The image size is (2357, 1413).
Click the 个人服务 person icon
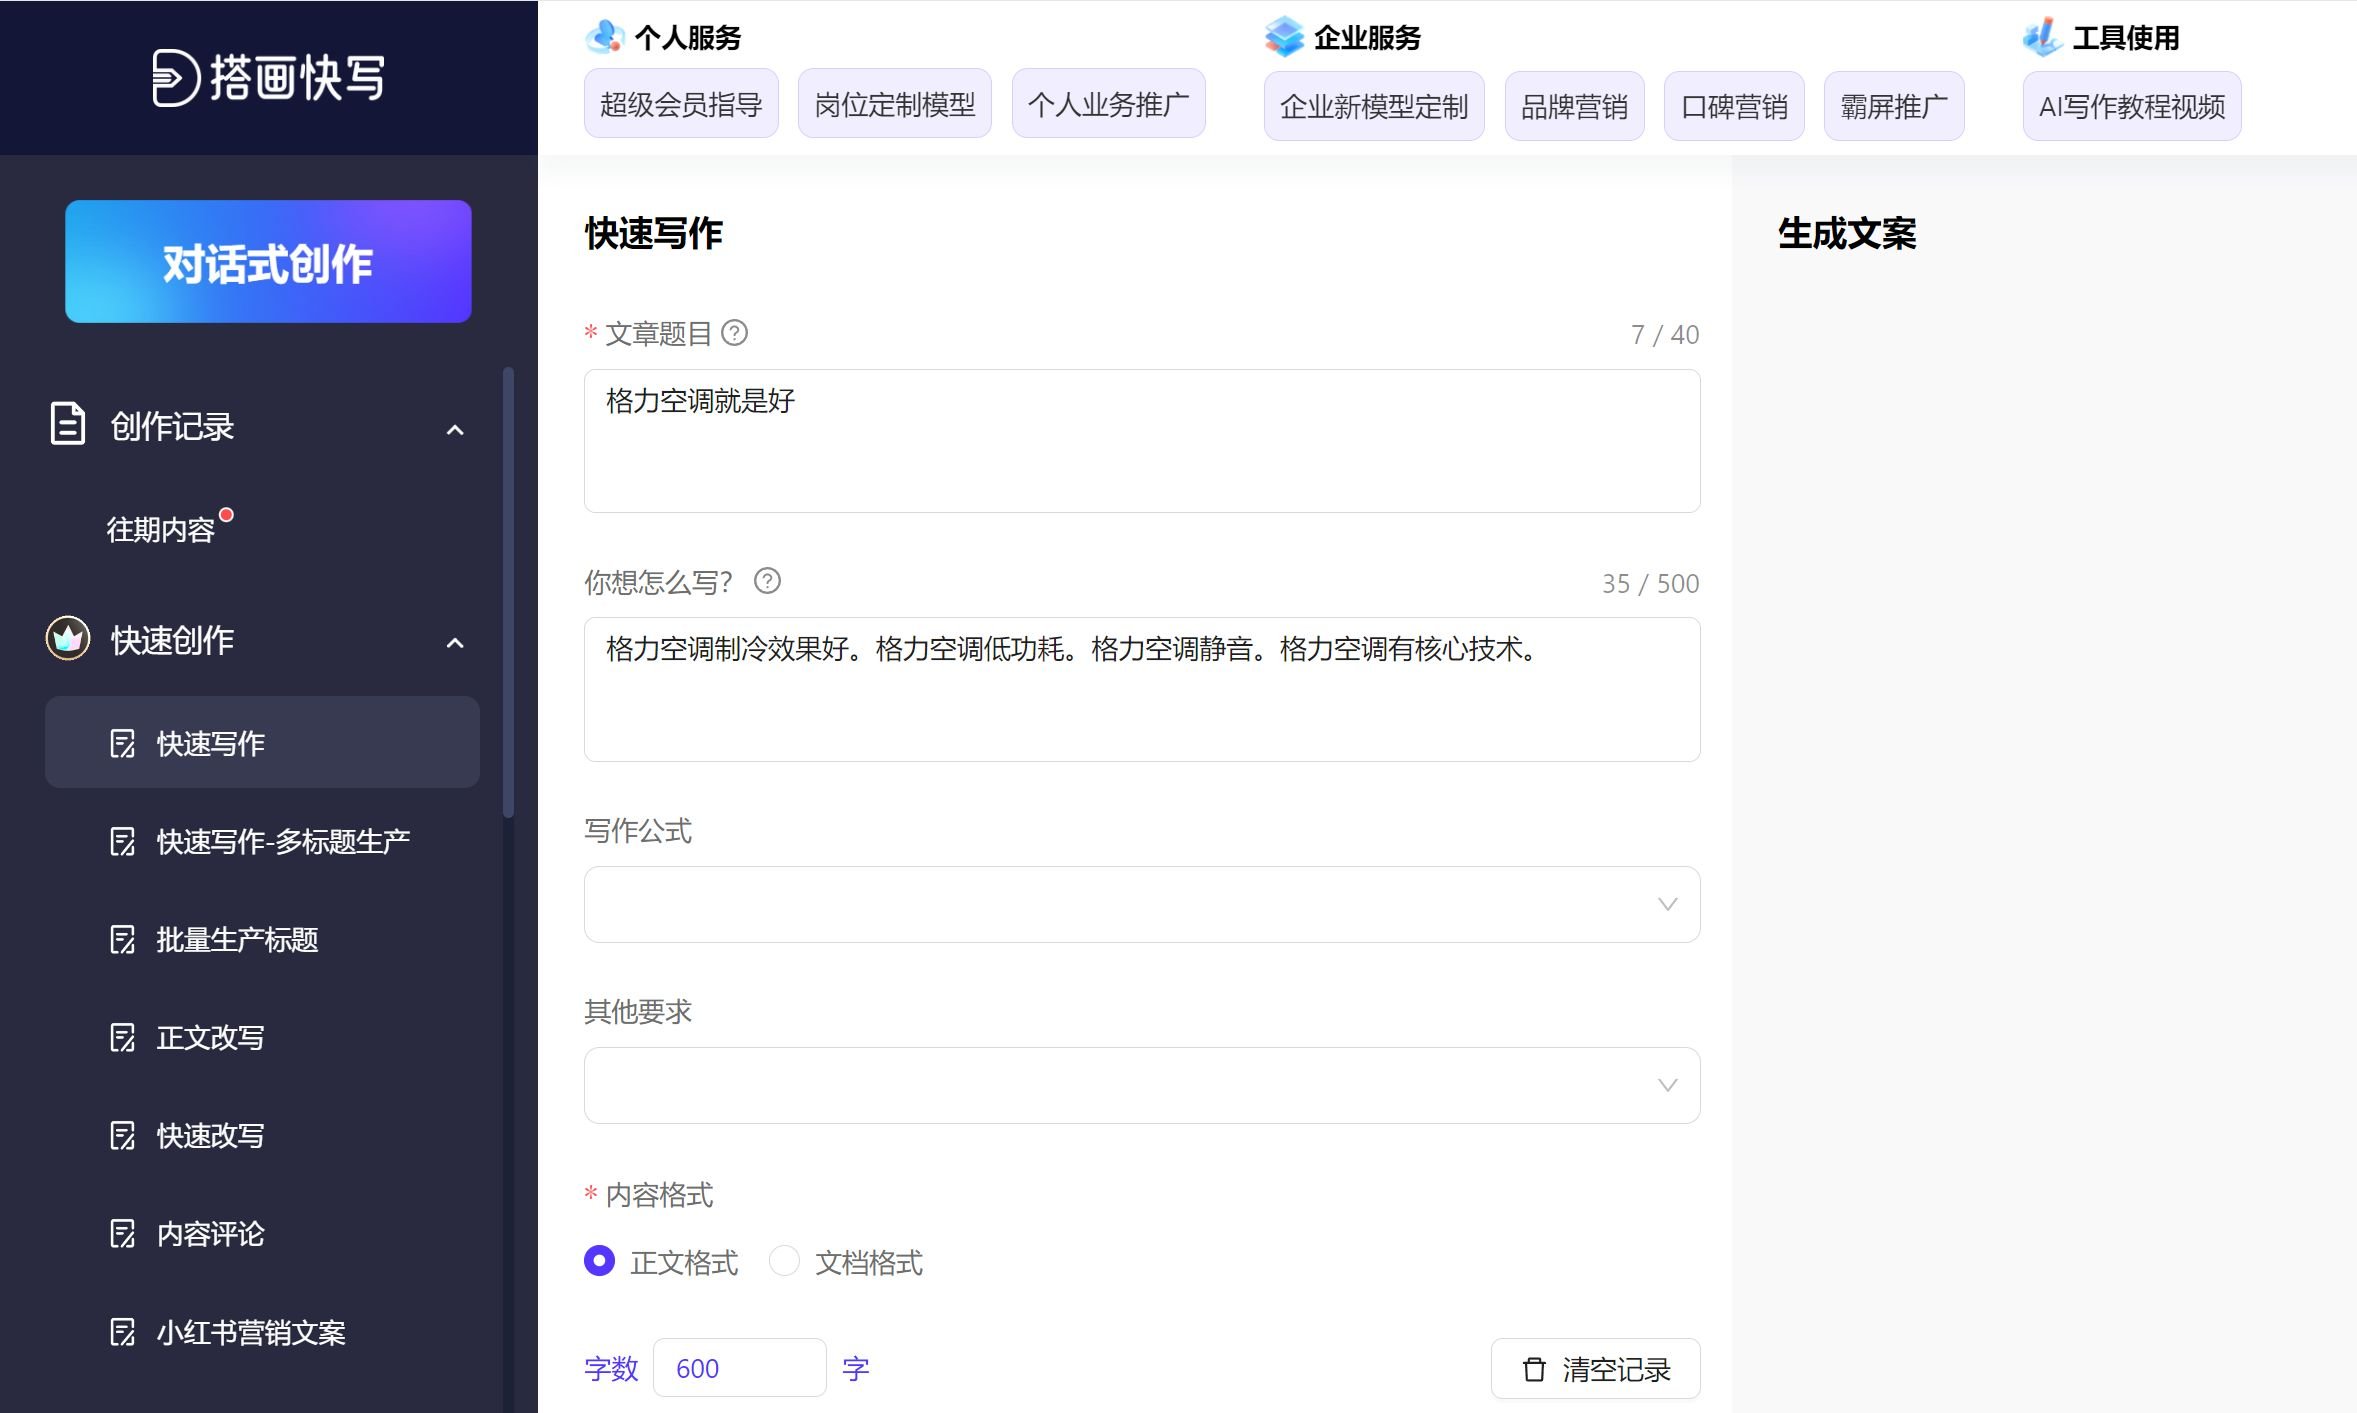(x=603, y=35)
